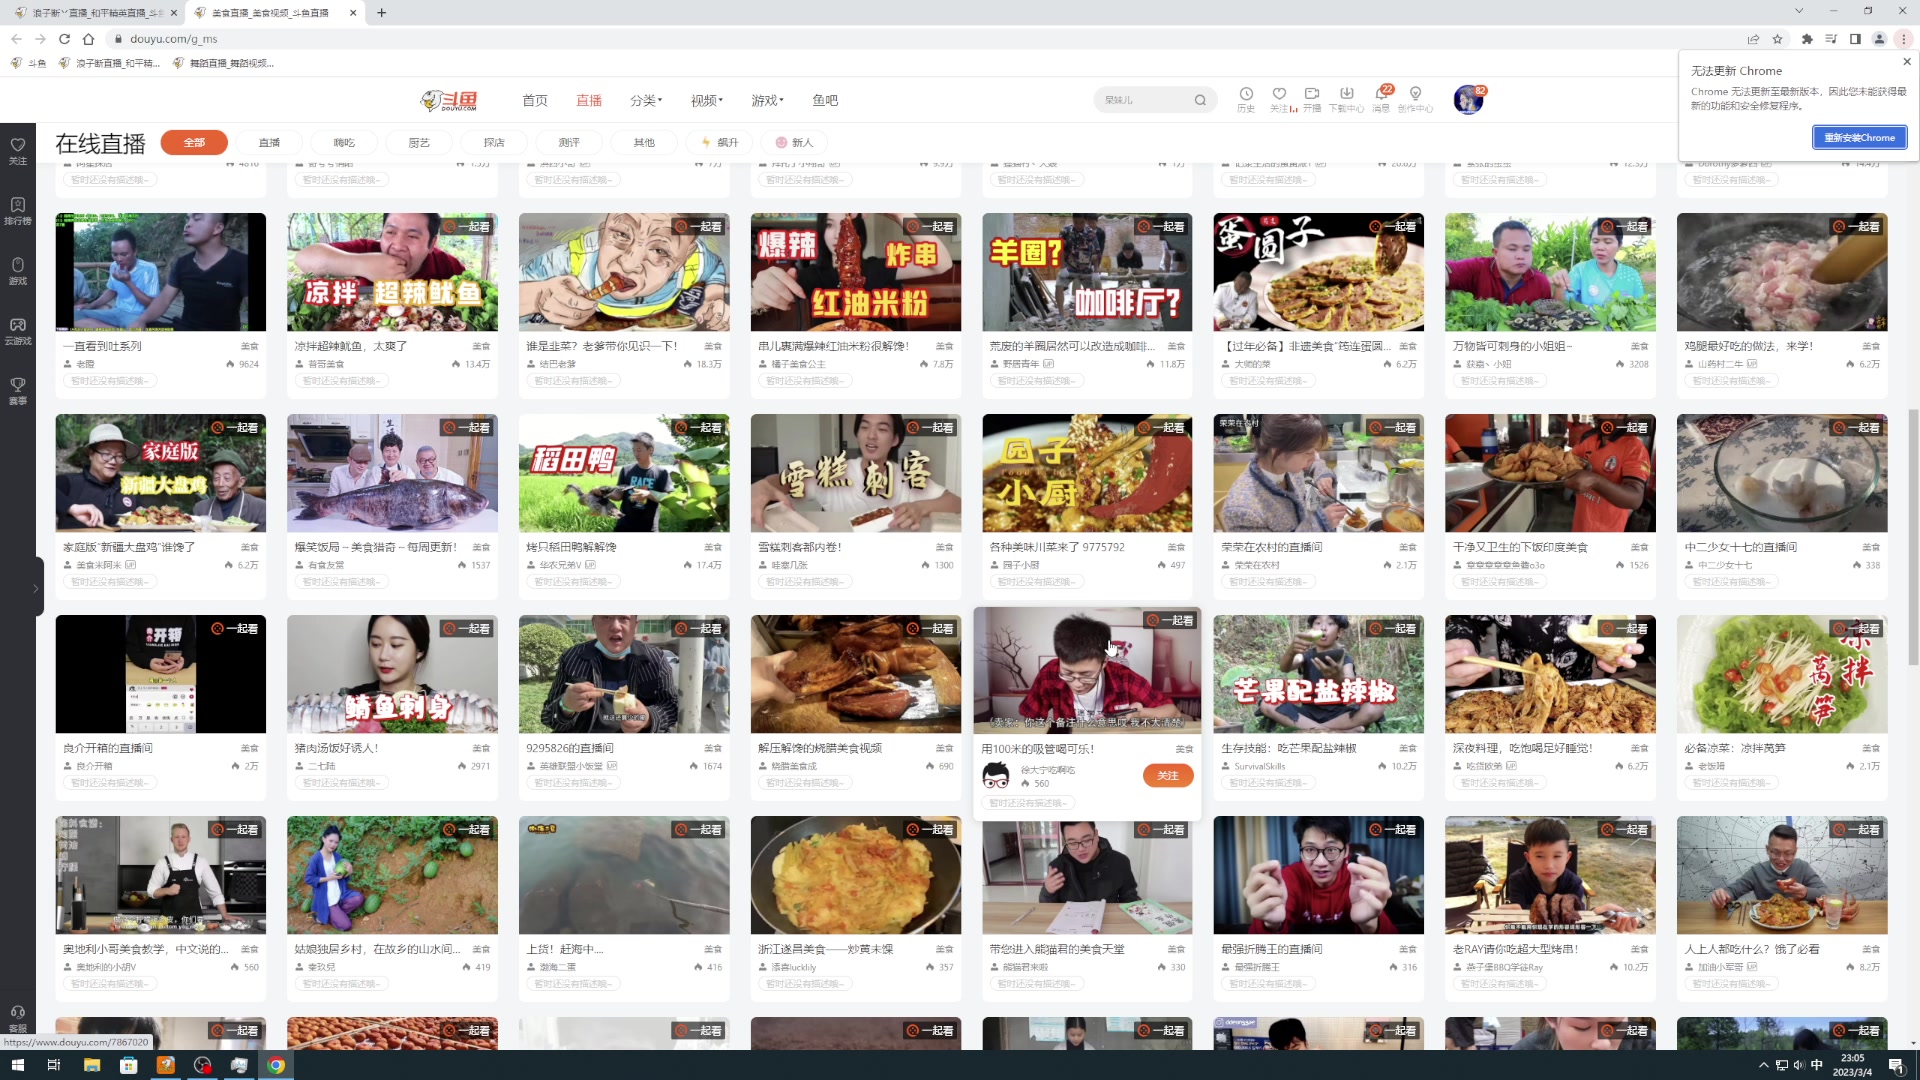The image size is (1920, 1080).
Task: Click the address bar URL
Action: [173, 39]
